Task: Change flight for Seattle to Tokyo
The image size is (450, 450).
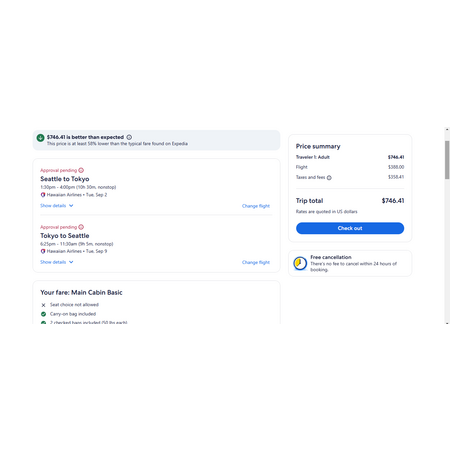Action: click(x=256, y=206)
